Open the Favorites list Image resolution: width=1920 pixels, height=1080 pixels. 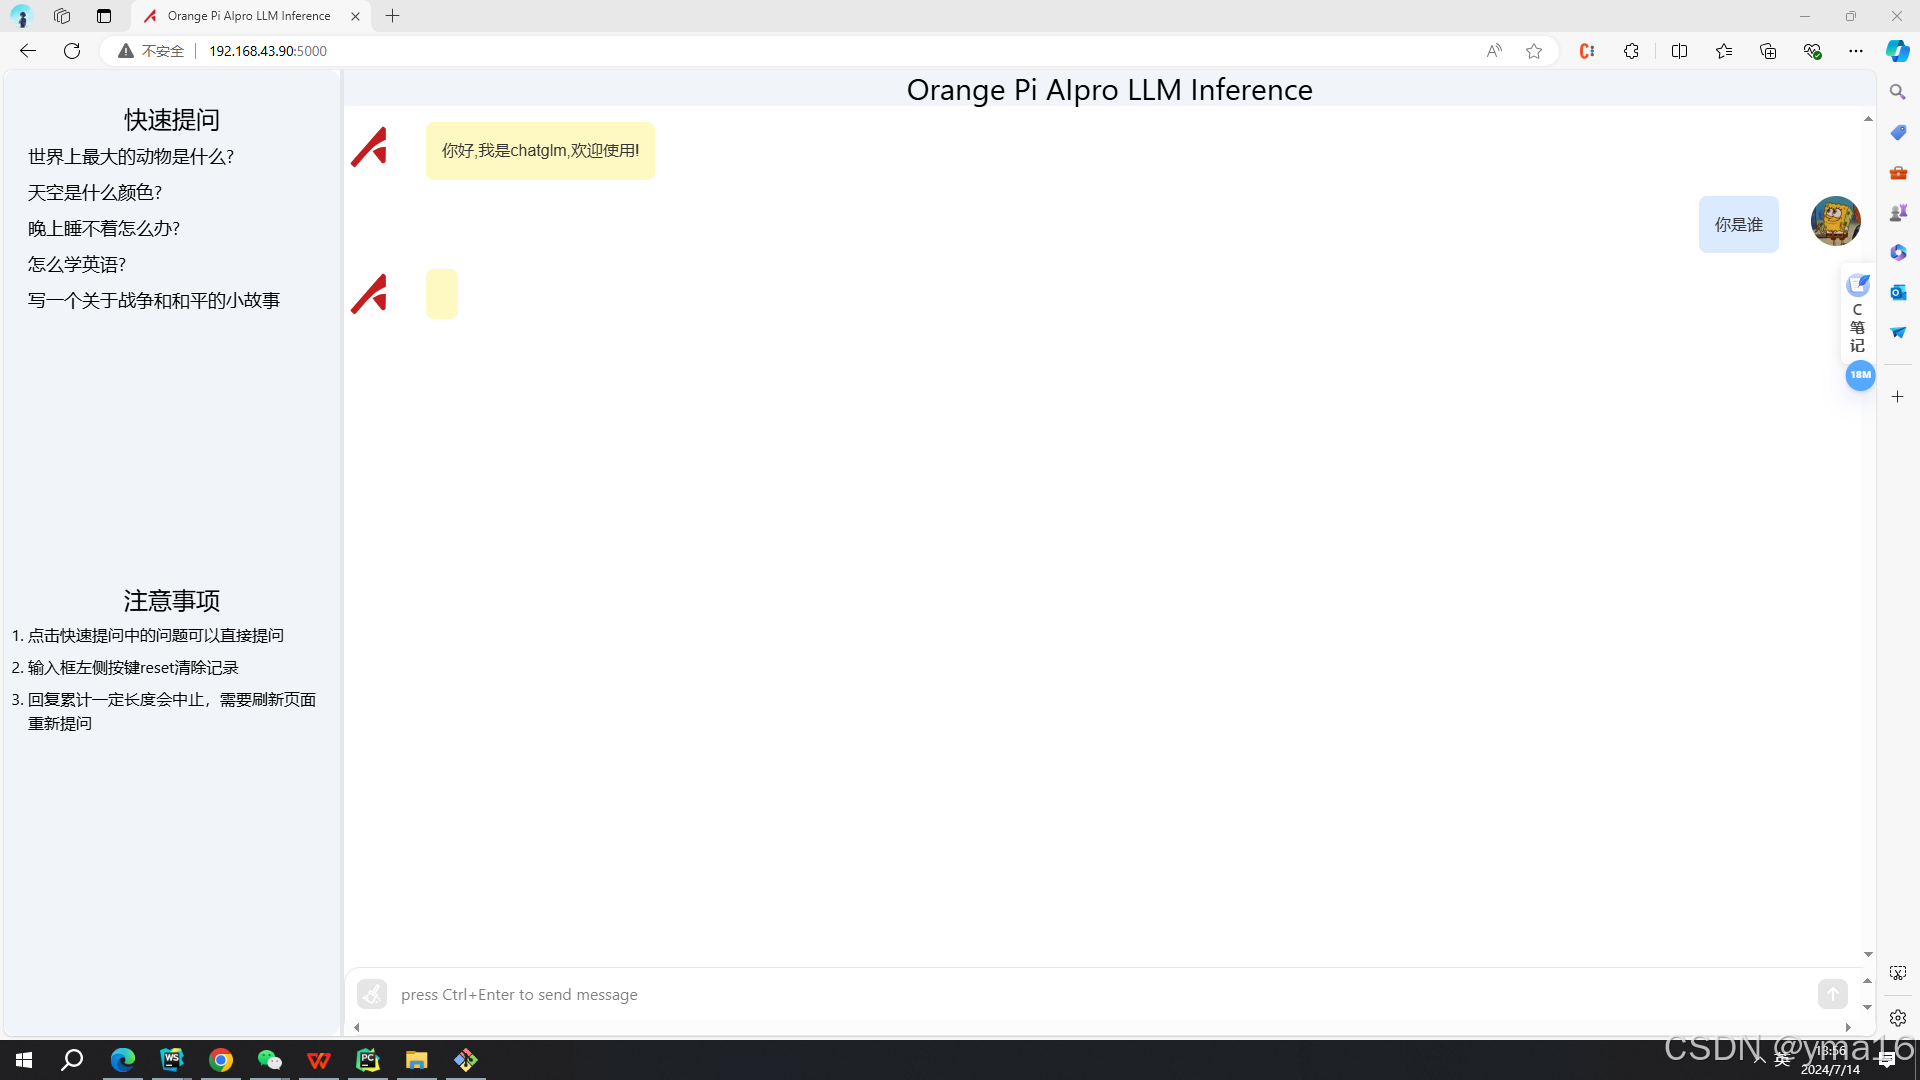(x=1724, y=51)
